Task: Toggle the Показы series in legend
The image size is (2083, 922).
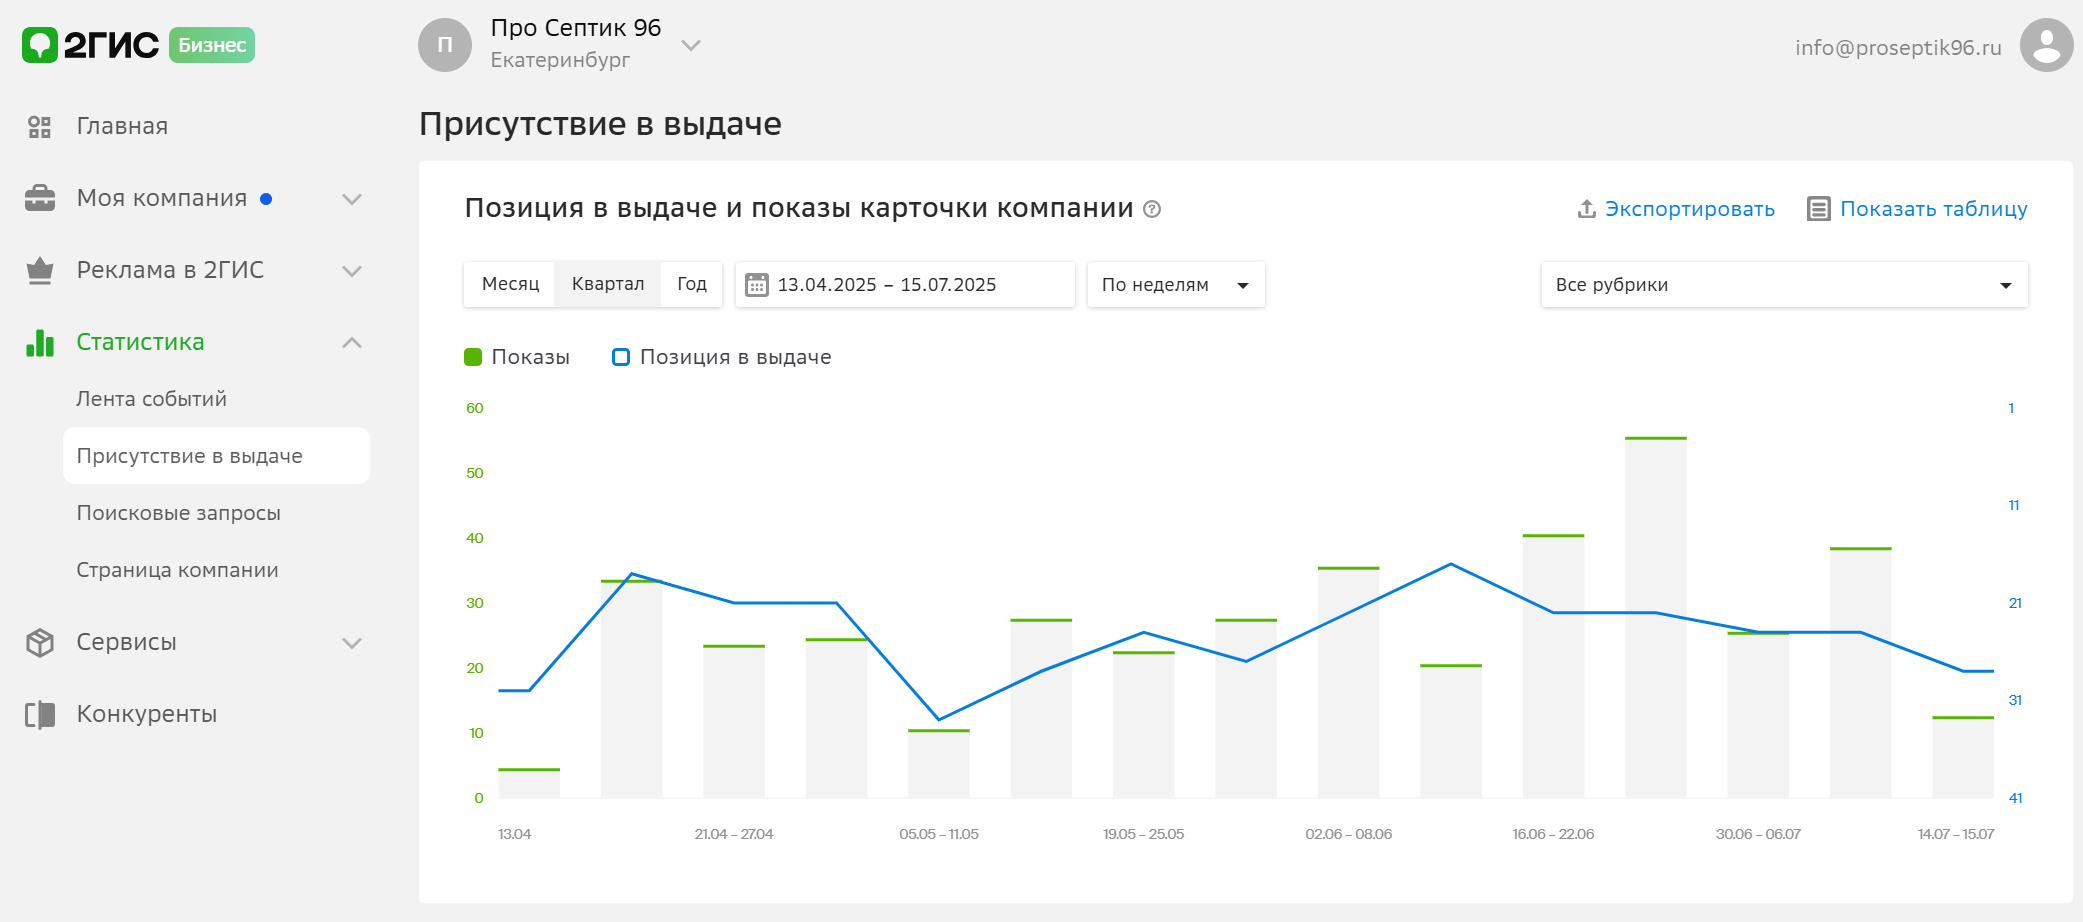Action: [x=517, y=357]
